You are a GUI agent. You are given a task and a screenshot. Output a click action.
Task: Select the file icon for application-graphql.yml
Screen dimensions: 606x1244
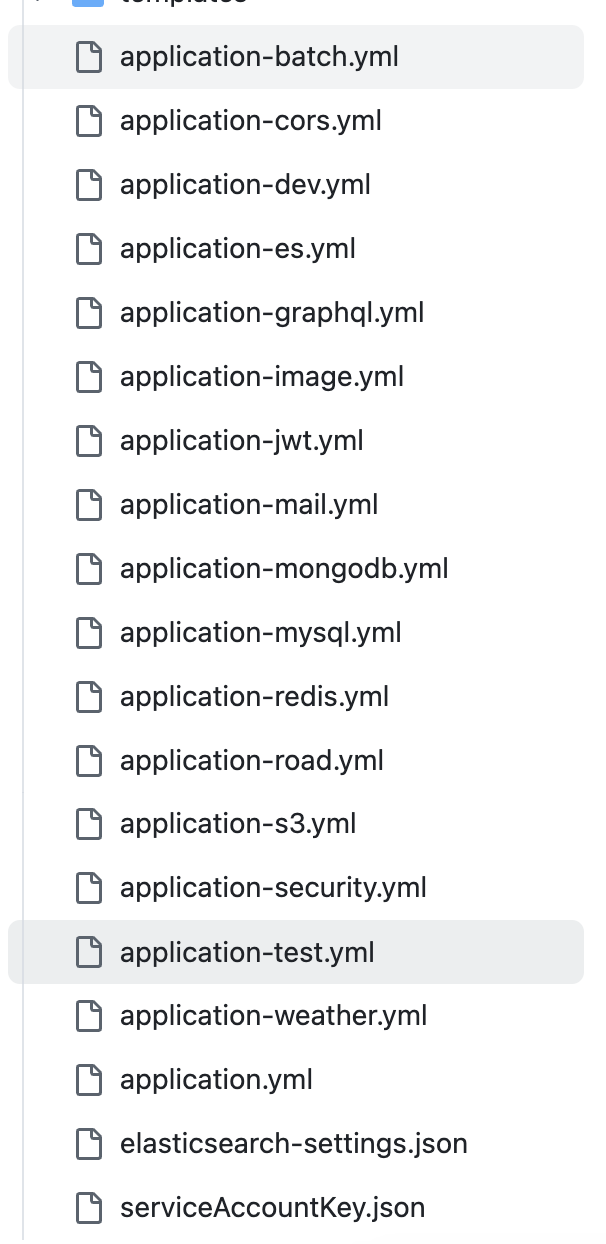pos(90,313)
